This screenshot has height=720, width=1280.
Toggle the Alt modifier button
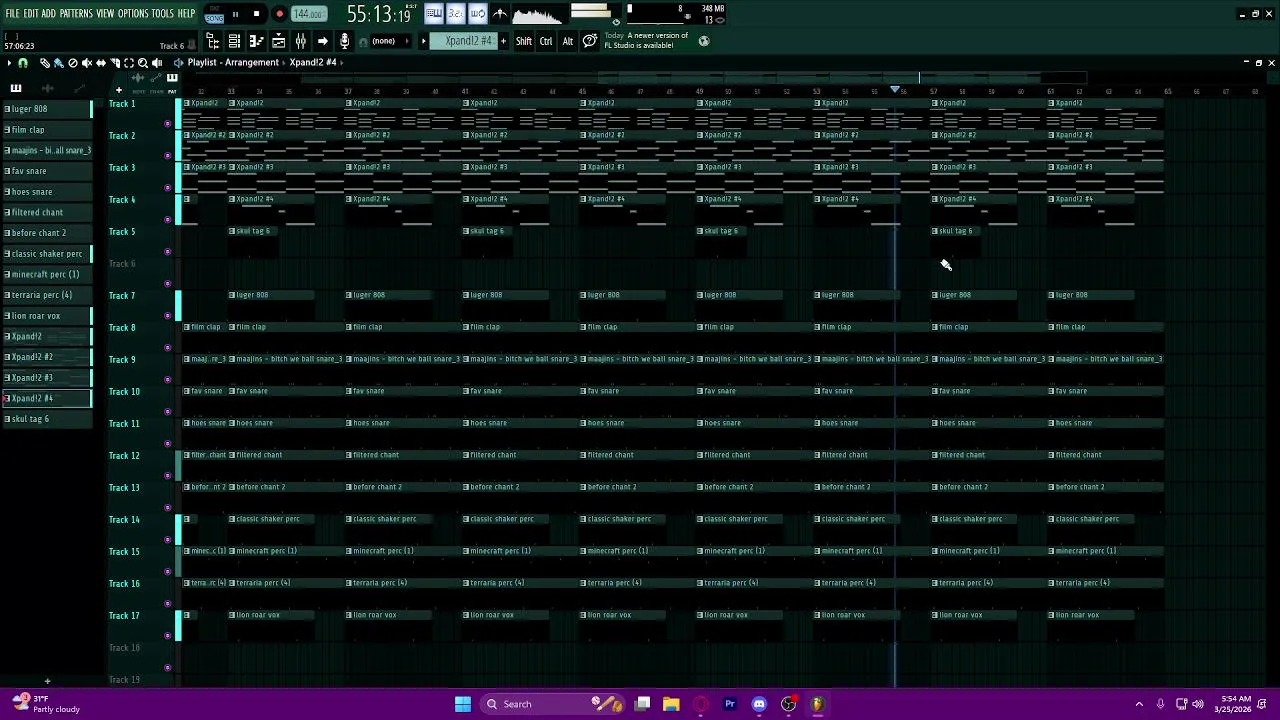click(567, 41)
